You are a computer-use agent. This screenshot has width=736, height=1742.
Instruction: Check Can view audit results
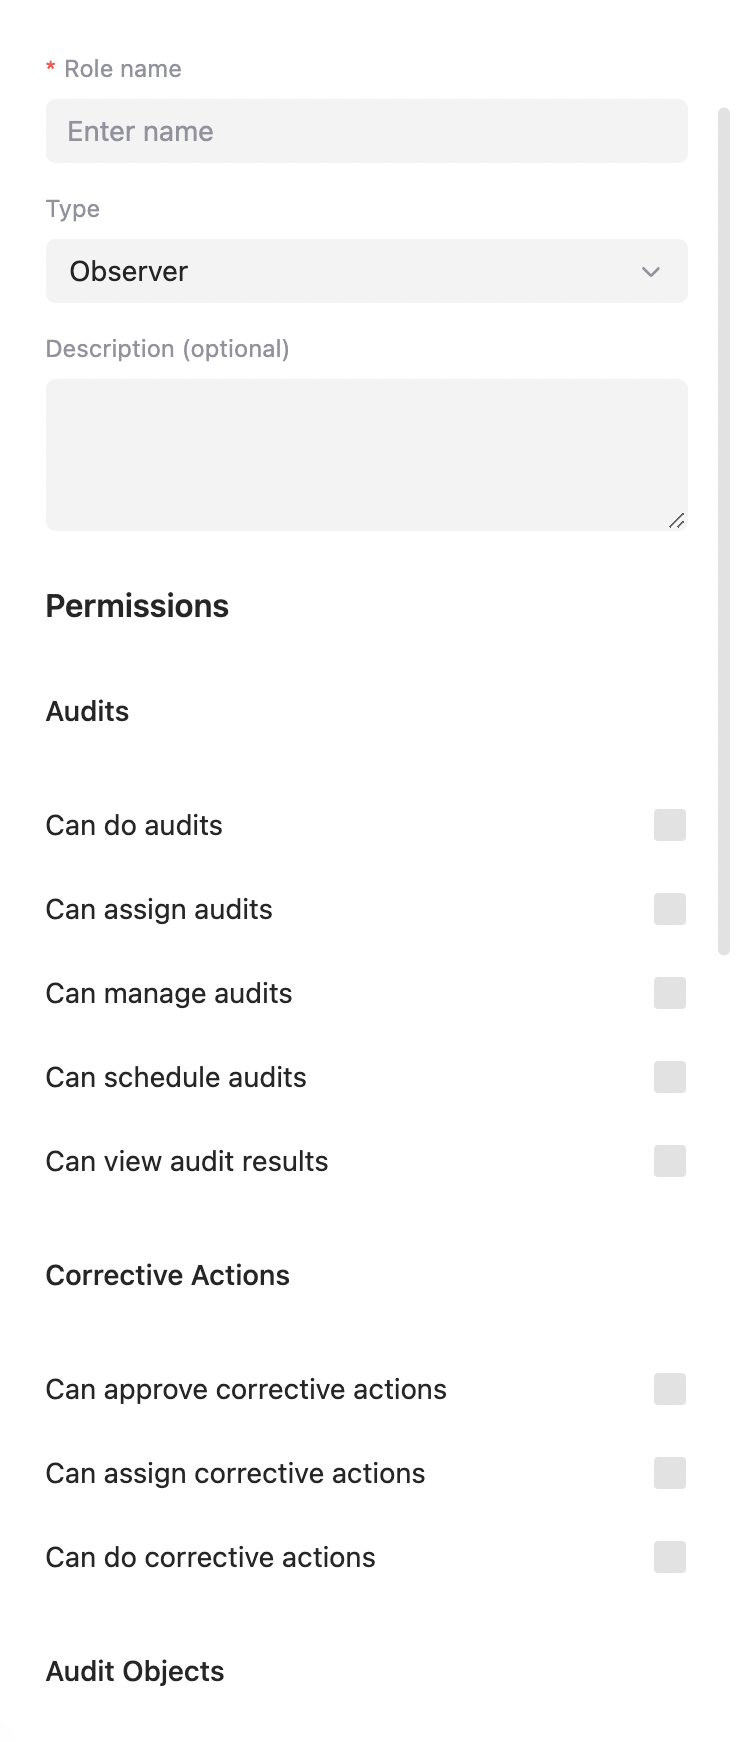point(670,1161)
